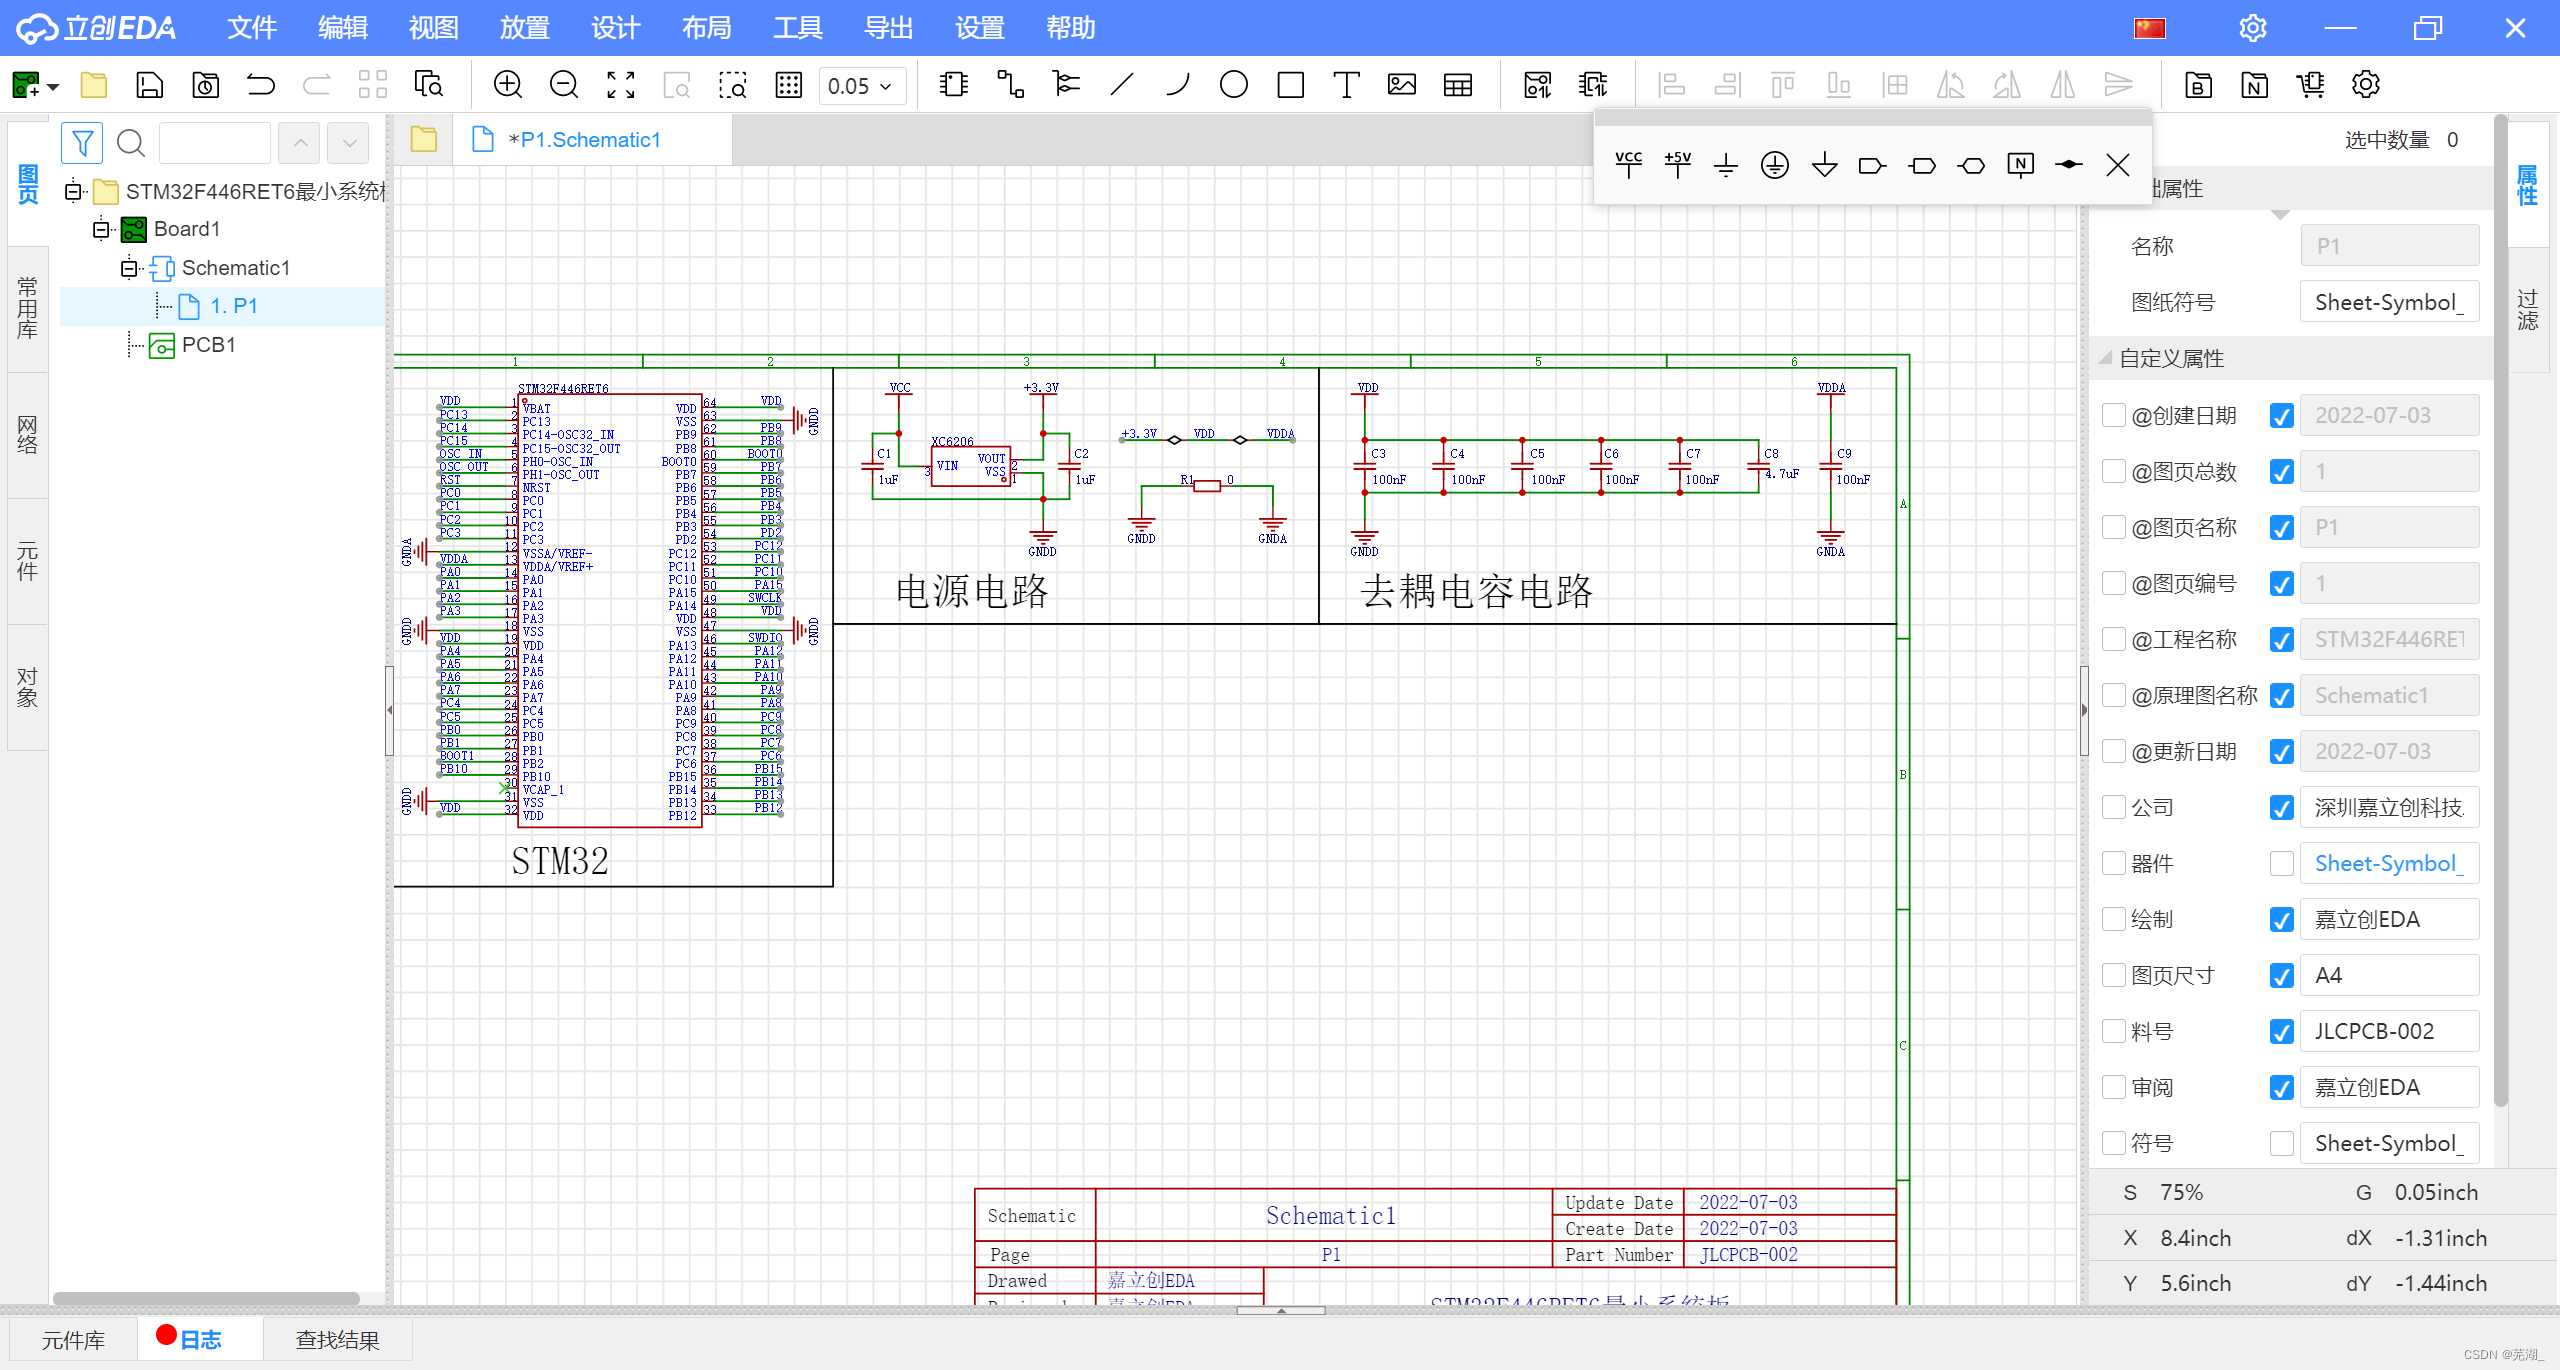Open the 放置 menu
The height and width of the screenshot is (1370, 2560).
(x=524, y=28)
